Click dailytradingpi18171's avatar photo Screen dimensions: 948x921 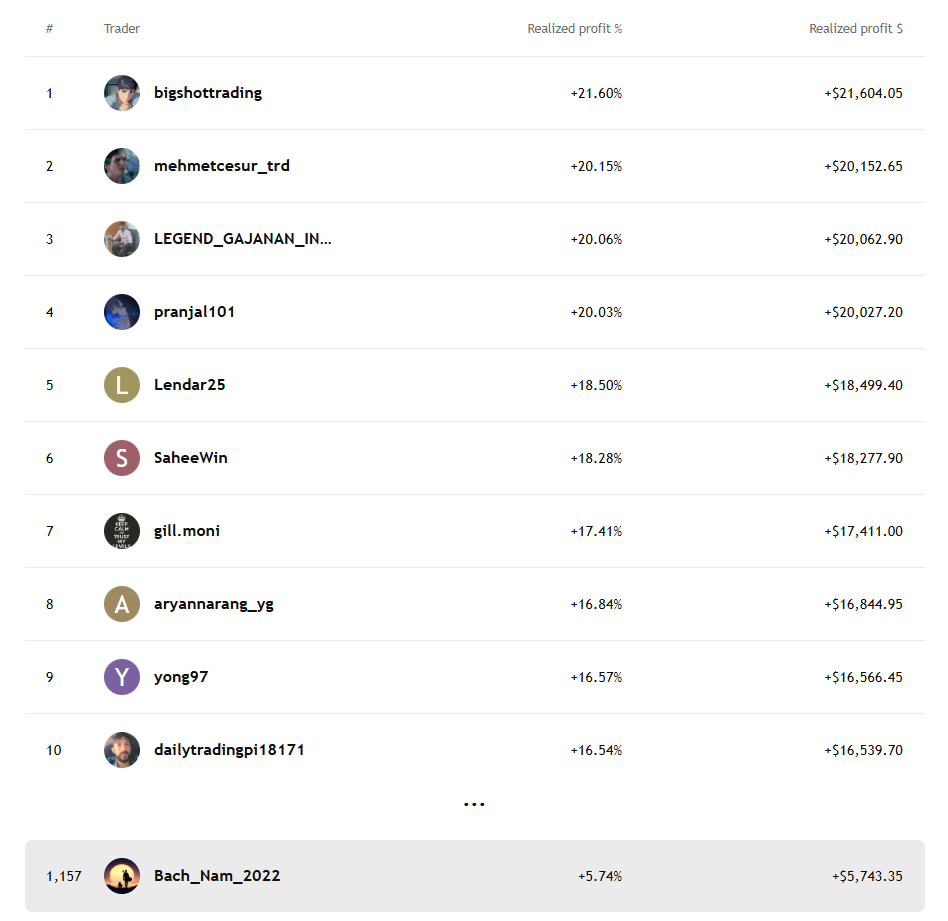click(122, 750)
